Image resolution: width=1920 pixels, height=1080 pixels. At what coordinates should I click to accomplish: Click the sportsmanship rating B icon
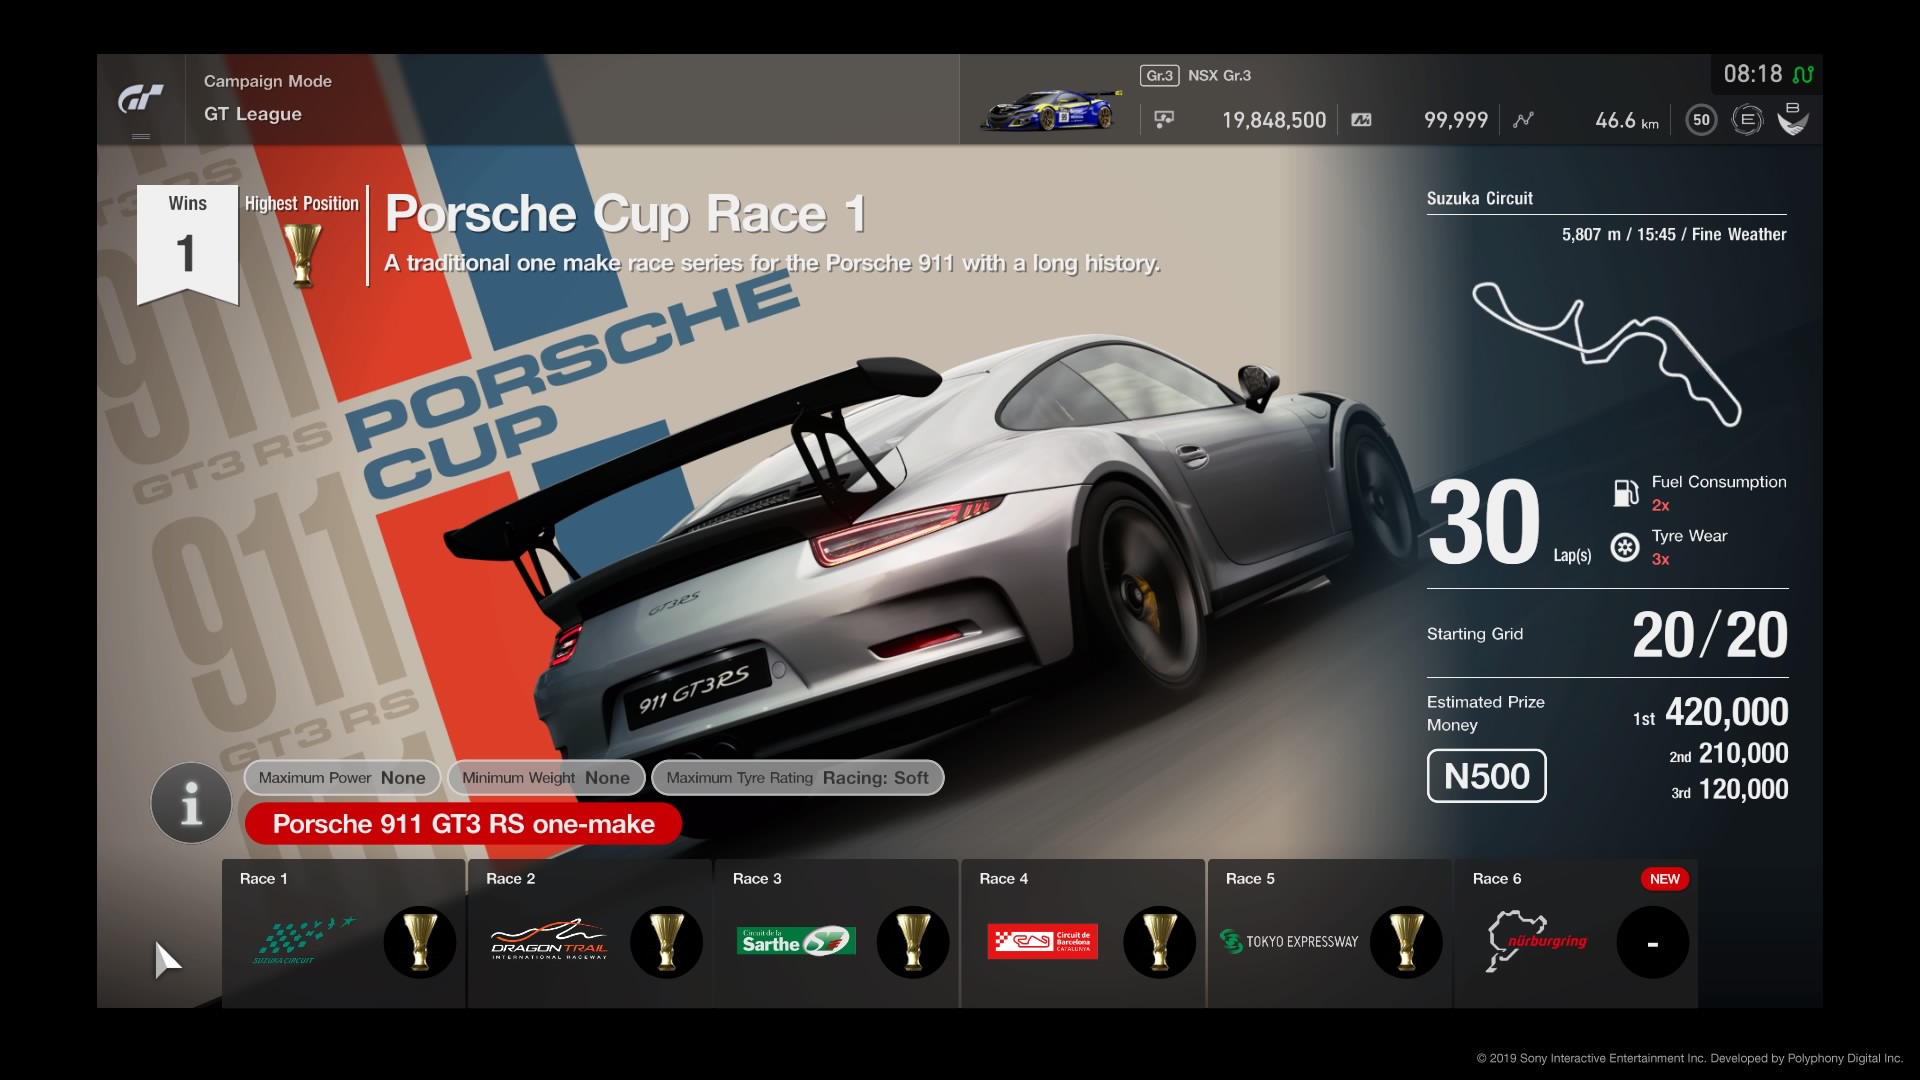point(1793,120)
